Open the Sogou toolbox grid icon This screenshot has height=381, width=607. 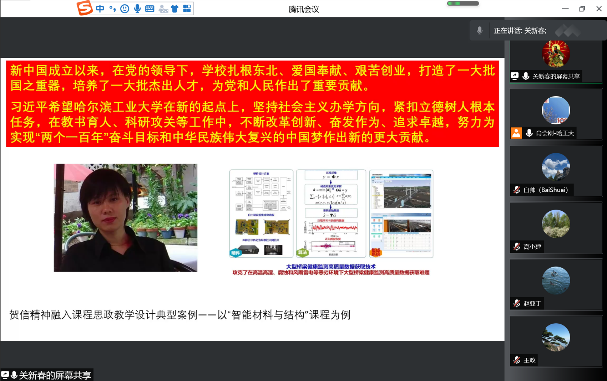point(187,9)
